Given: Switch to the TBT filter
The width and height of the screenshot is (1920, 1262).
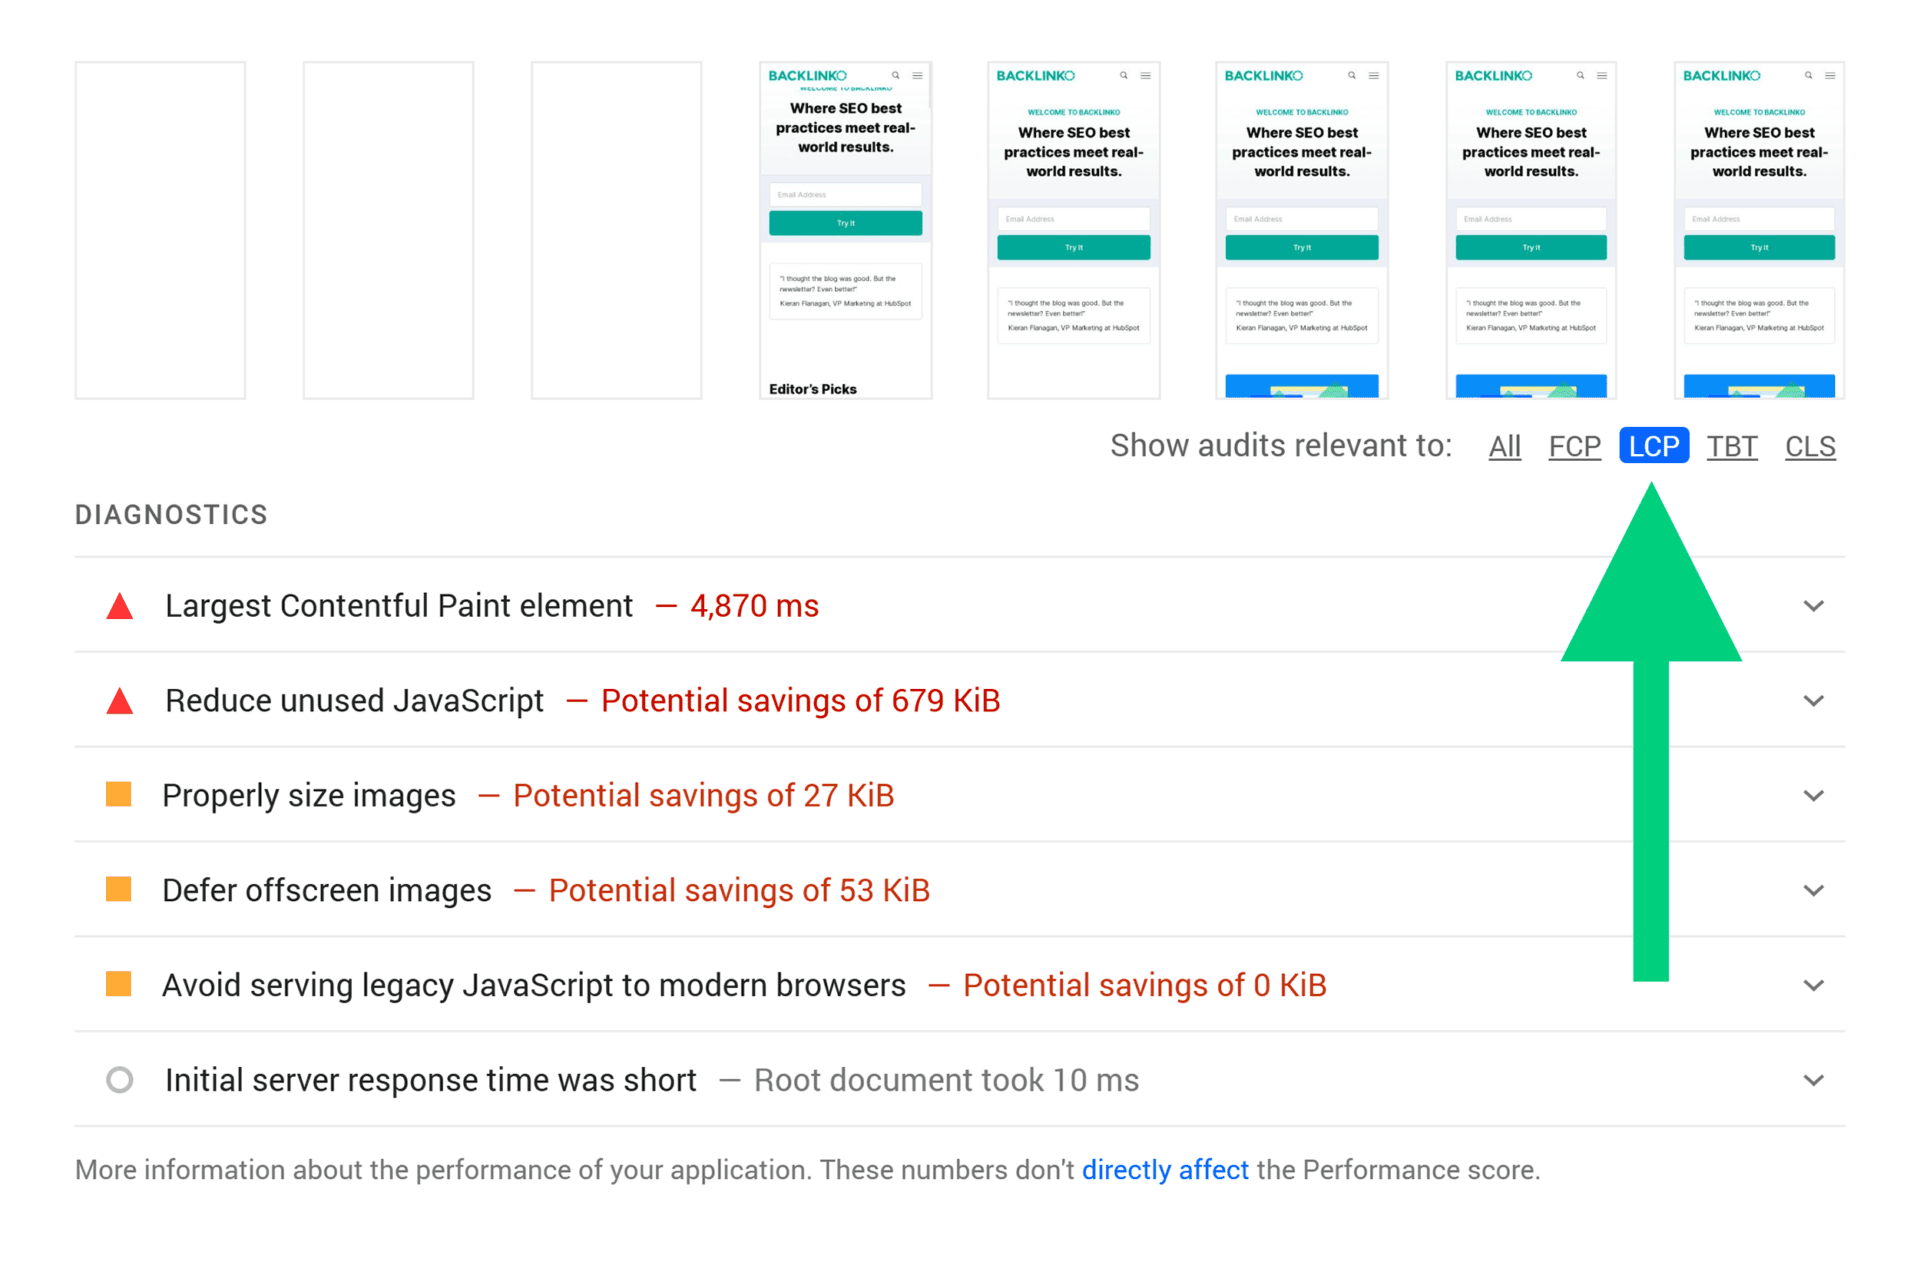Looking at the screenshot, I should [x=1732, y=446].
